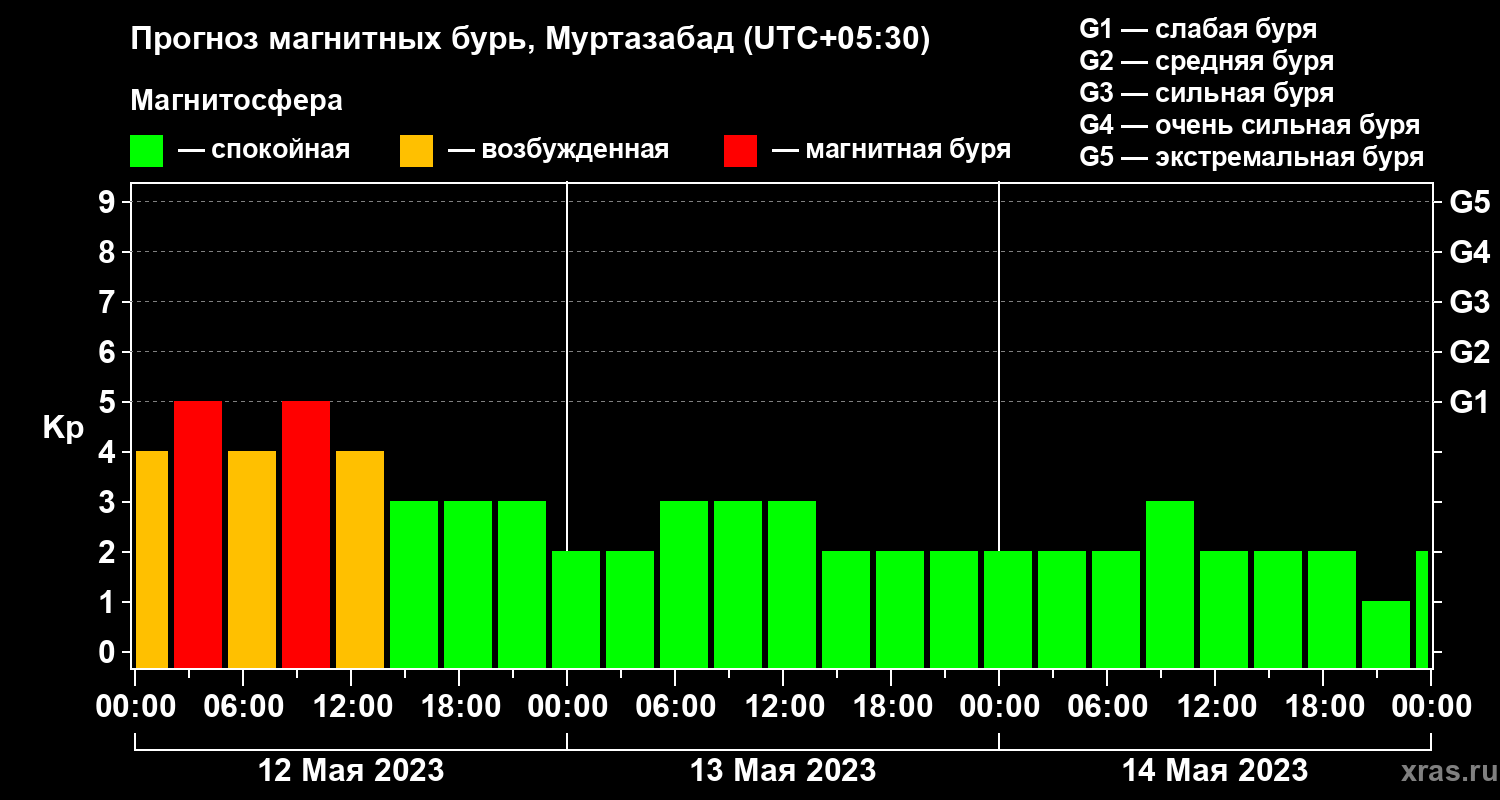Click the '12:00' time label under 12 Мая
The image size is (1500, 800).
click(x=351, y=706)
